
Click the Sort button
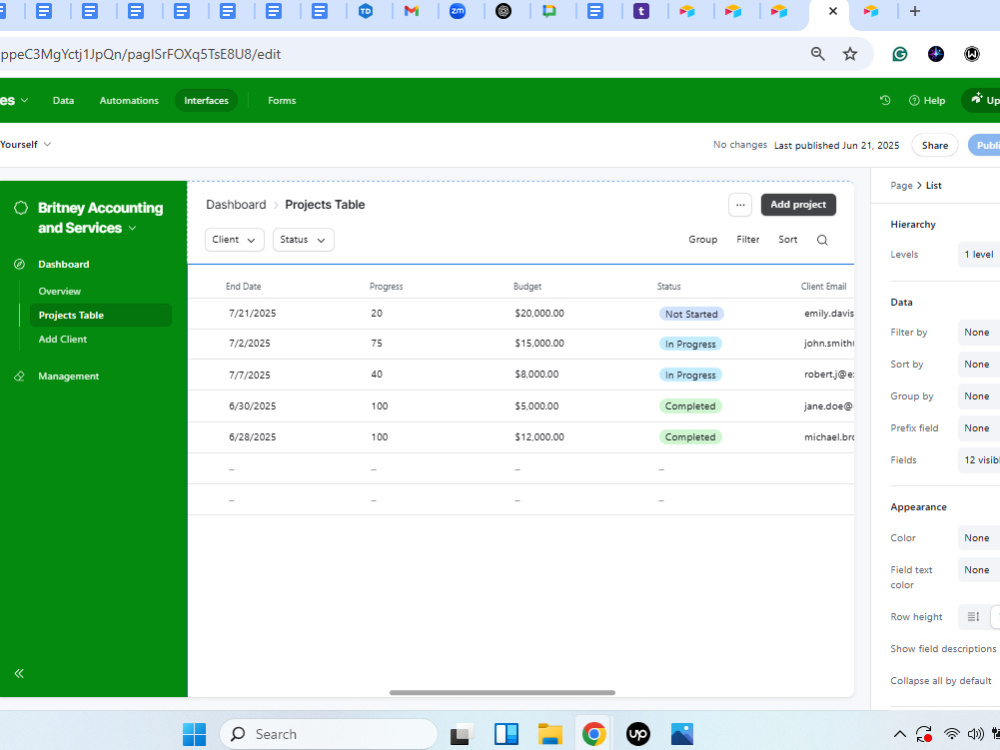(788, 240)
